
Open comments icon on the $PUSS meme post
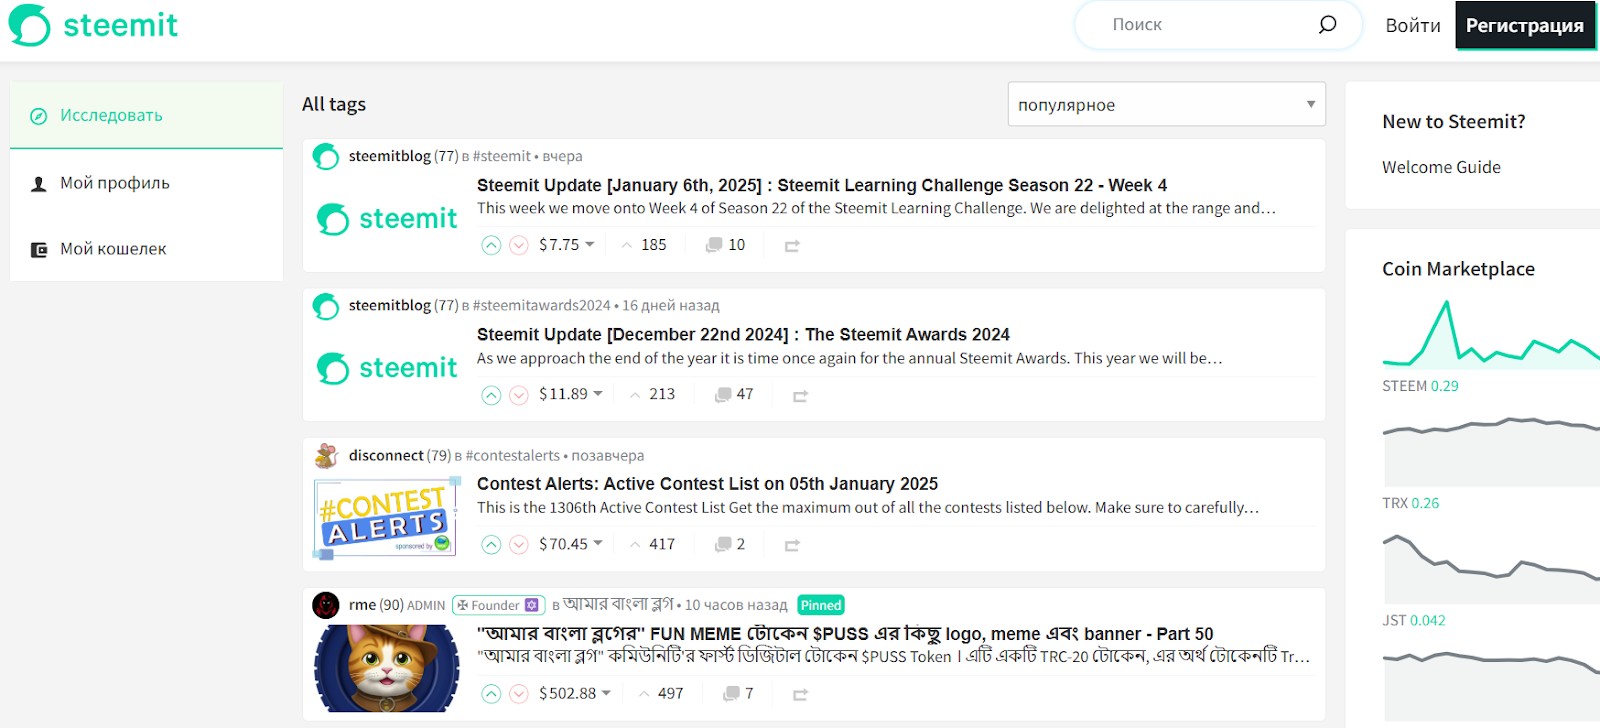click(x=731, y=693)
